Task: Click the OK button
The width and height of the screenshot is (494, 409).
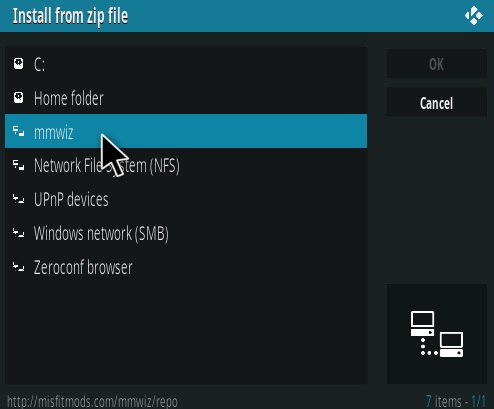Action: (437, 64)
